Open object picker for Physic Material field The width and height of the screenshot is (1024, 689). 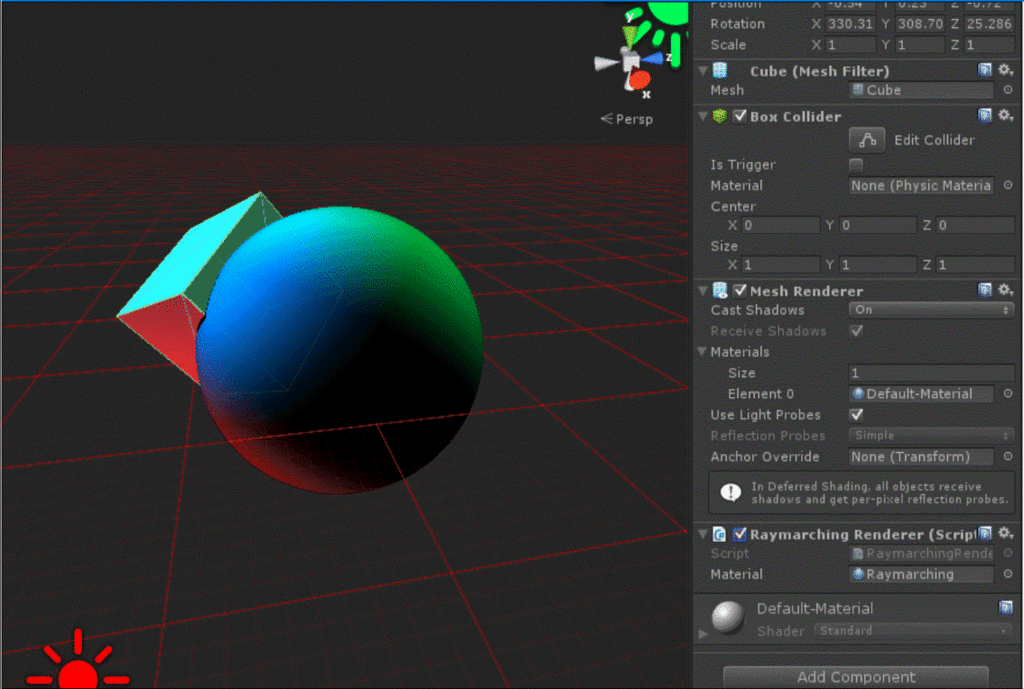tap(1008, 185)
